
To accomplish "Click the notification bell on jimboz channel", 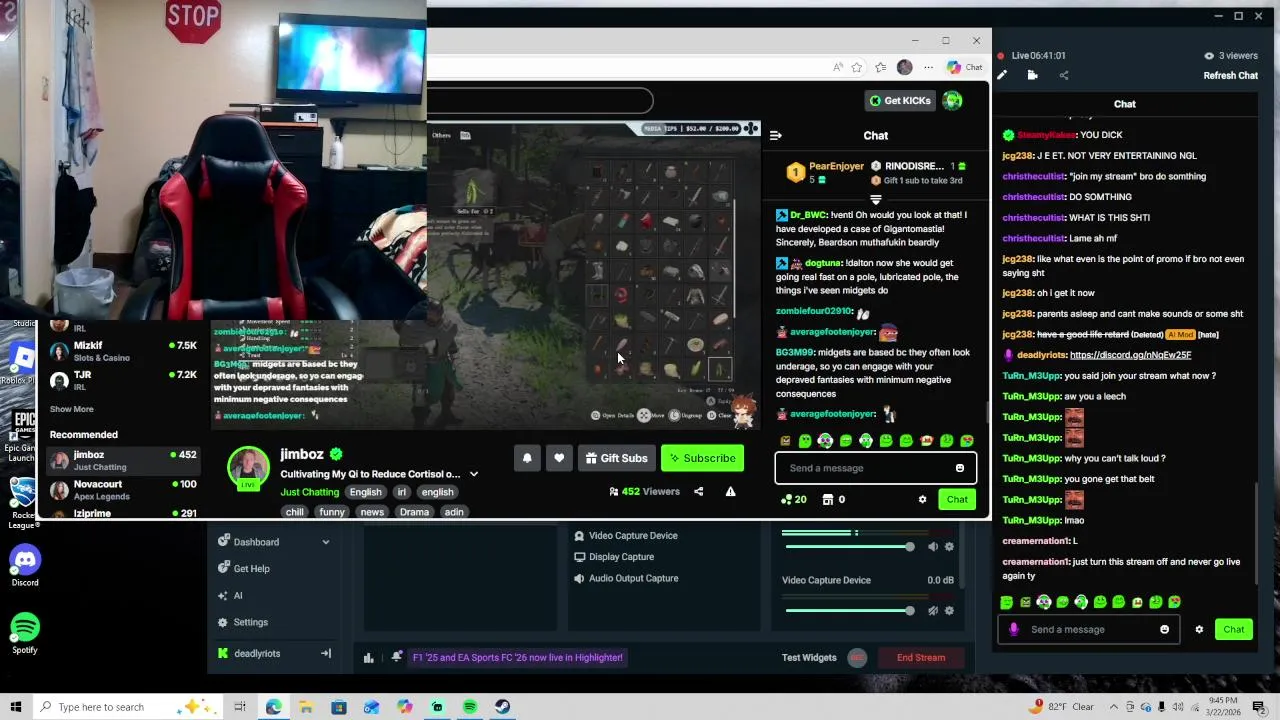I will (527, 458).
